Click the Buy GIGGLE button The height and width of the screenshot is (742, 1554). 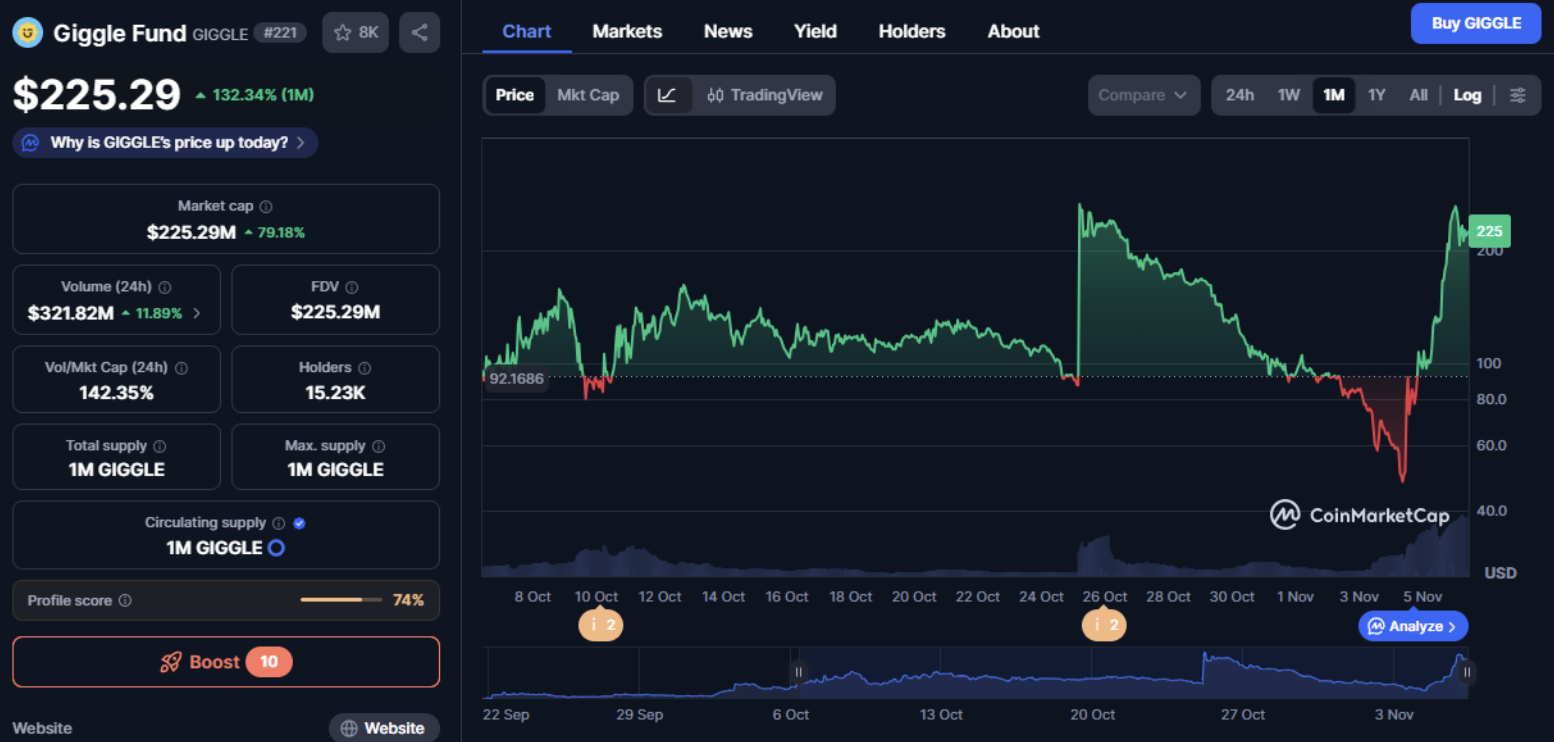pos(1475,23)
